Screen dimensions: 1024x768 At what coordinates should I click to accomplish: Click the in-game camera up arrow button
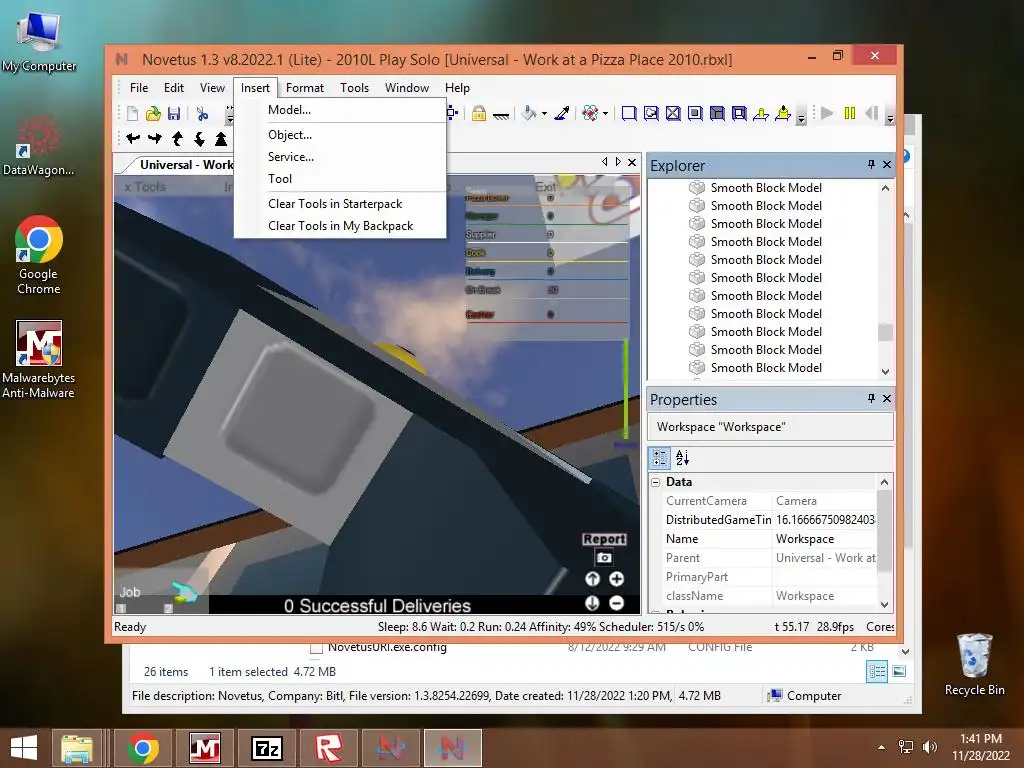click(592, 579)
